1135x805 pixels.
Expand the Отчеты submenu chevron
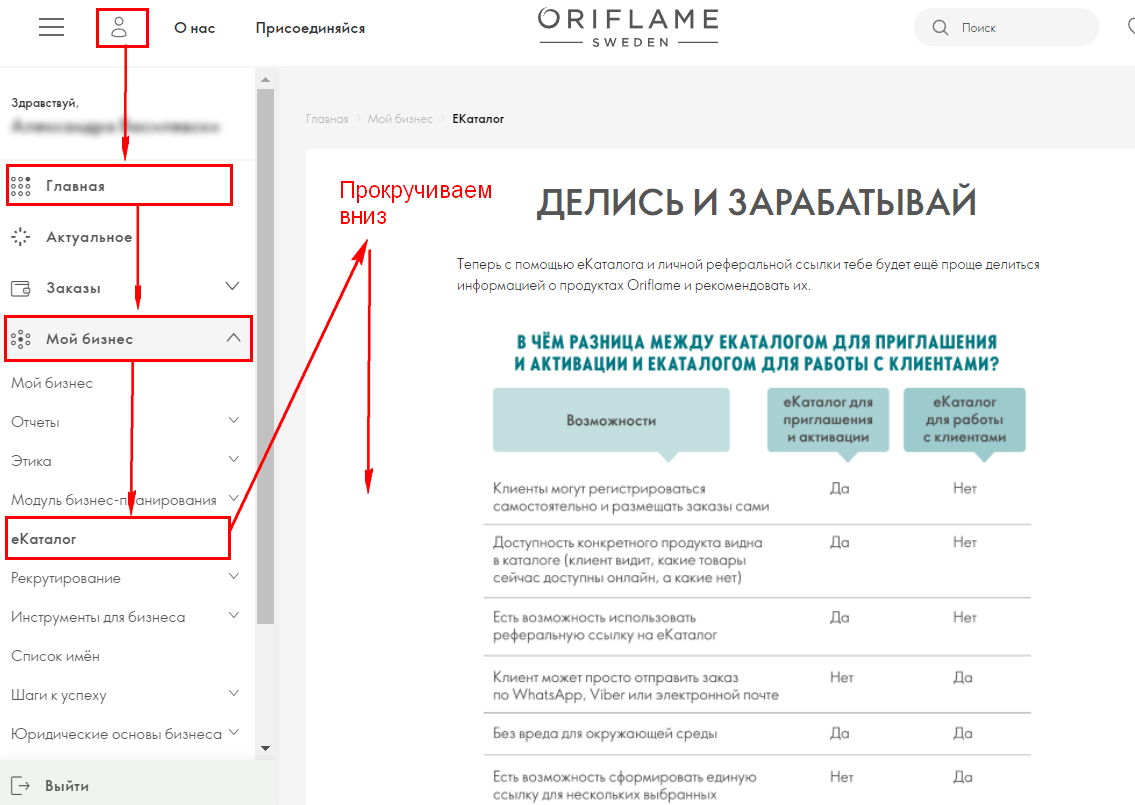click(234, 420)
